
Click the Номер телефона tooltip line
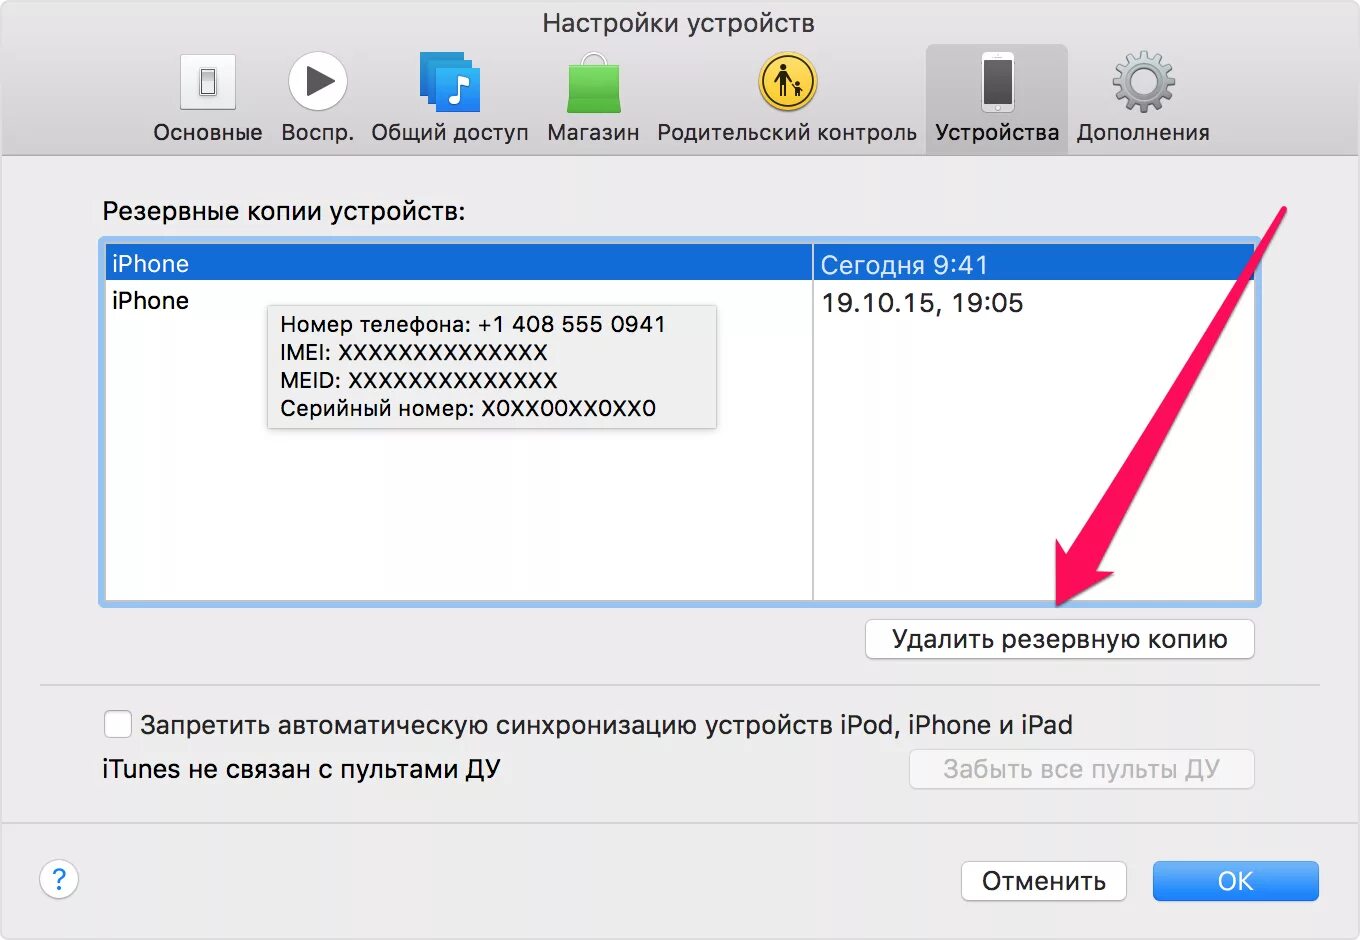(x=472, y=324)
